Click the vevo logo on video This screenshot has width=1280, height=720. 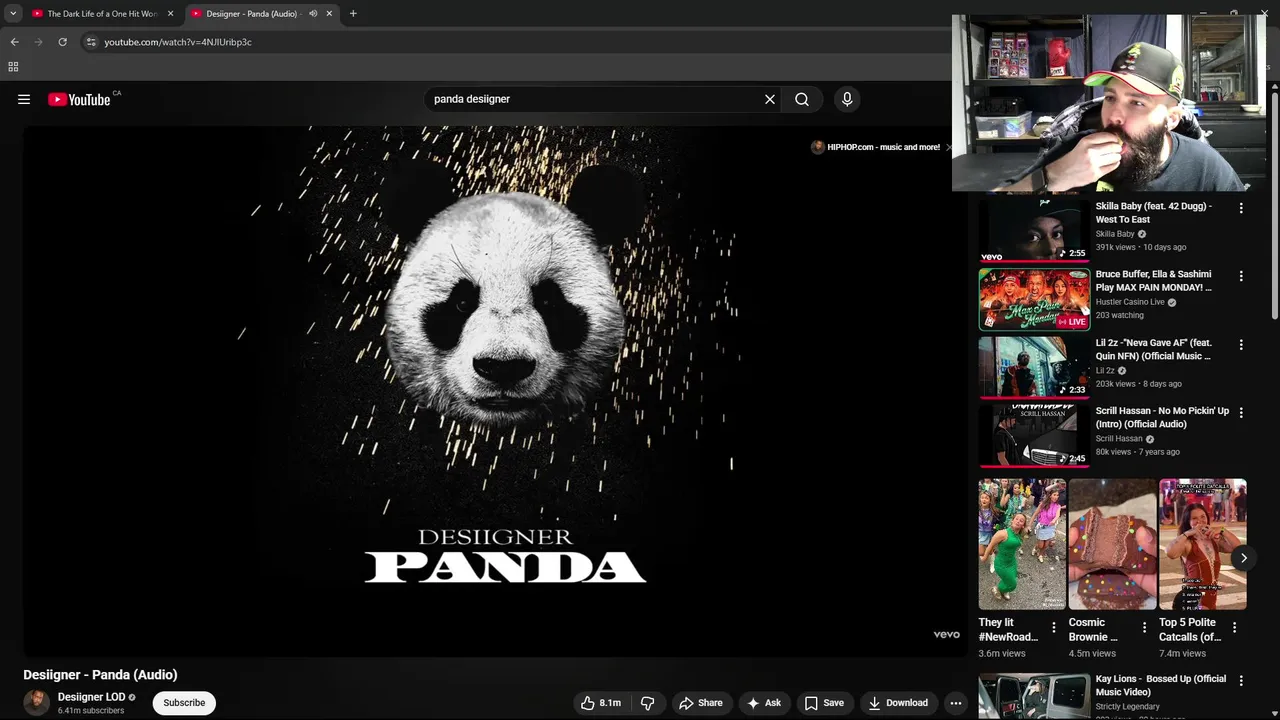click(946, 634)
